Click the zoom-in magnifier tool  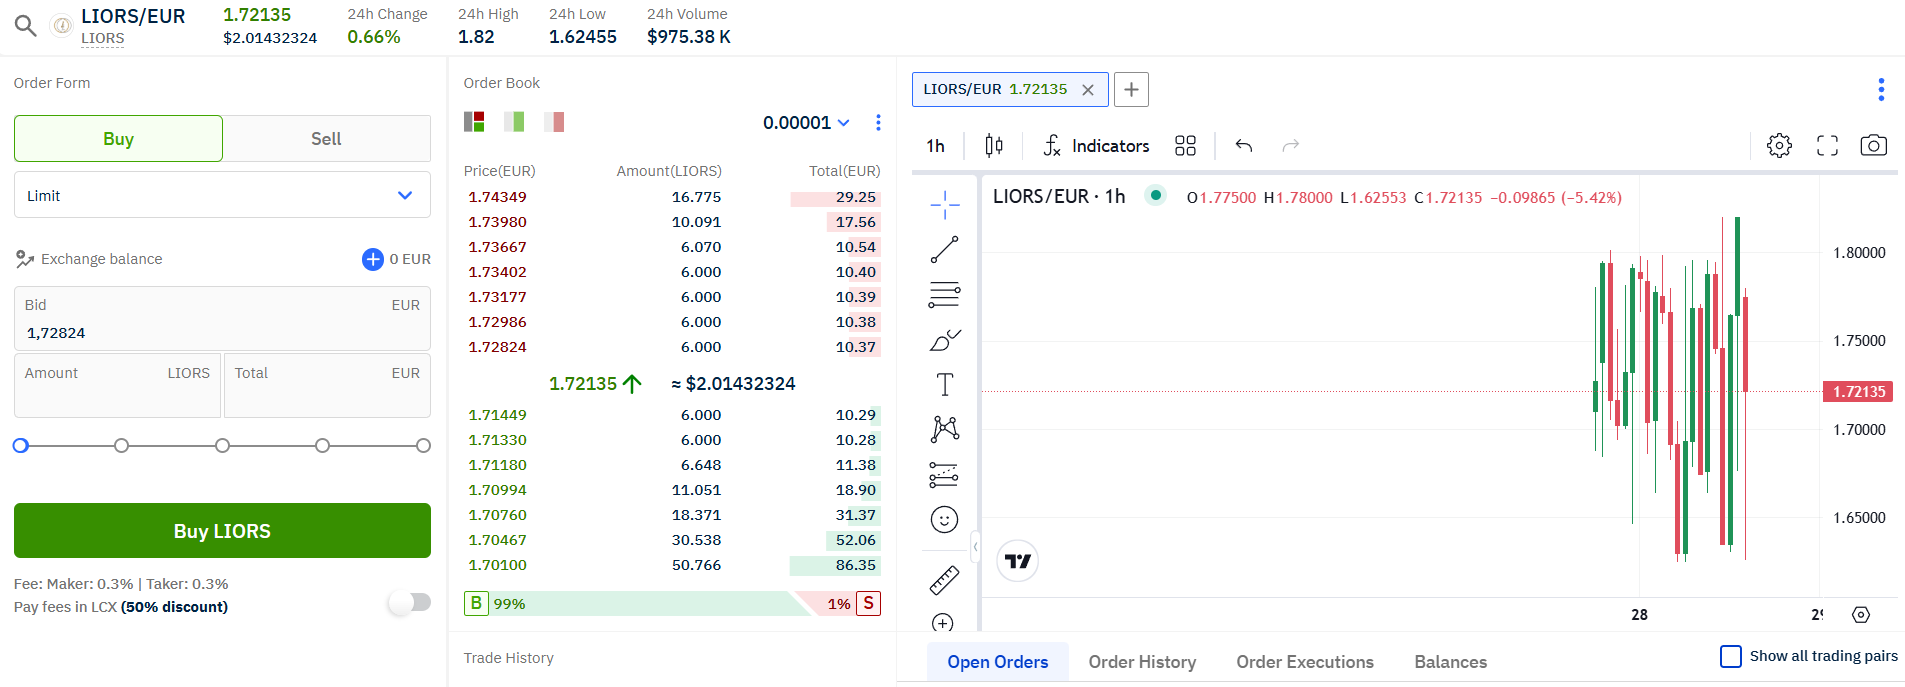[x=942, y=623]
